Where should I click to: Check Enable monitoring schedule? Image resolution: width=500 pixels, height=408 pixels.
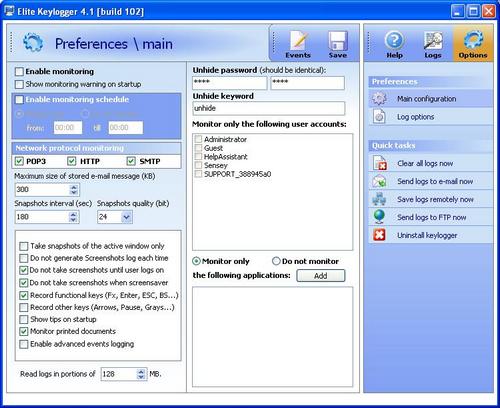19,100
